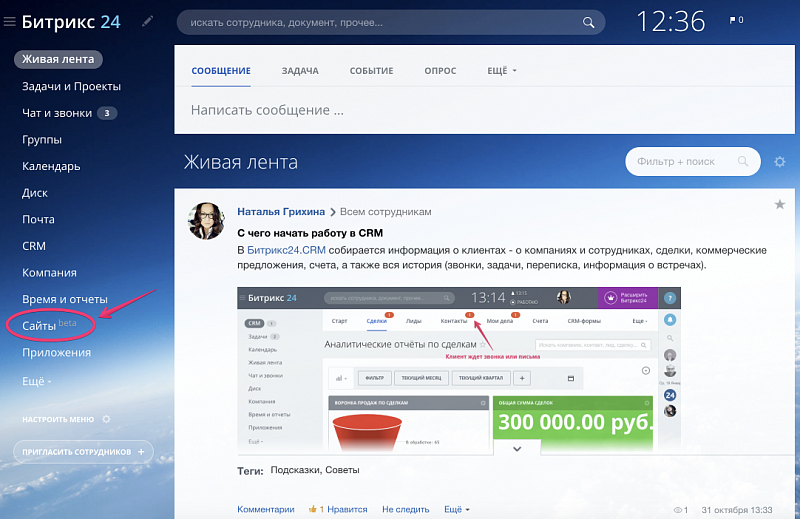Click post timestamp 31 октября 13:33
This screenshot has width=800, height=519.
coord(737,510)
